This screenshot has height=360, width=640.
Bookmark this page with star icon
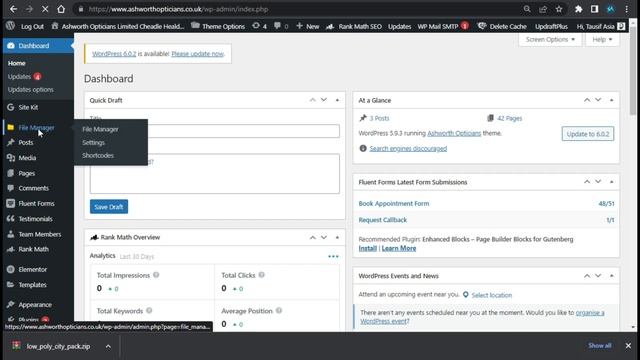tap(559, 9)
